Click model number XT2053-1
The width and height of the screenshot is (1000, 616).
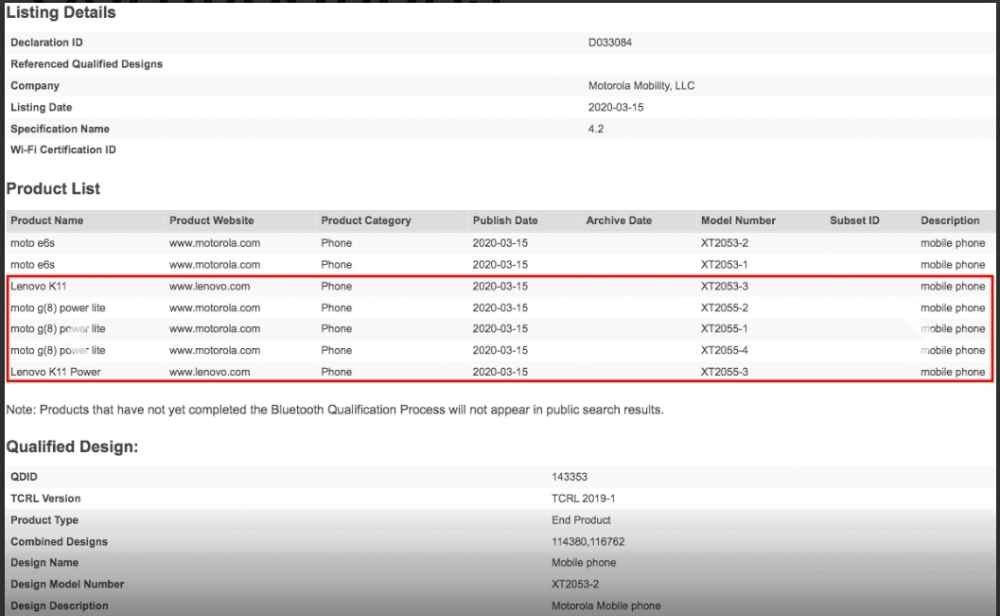pyautogui.click(x=724, y=265)
